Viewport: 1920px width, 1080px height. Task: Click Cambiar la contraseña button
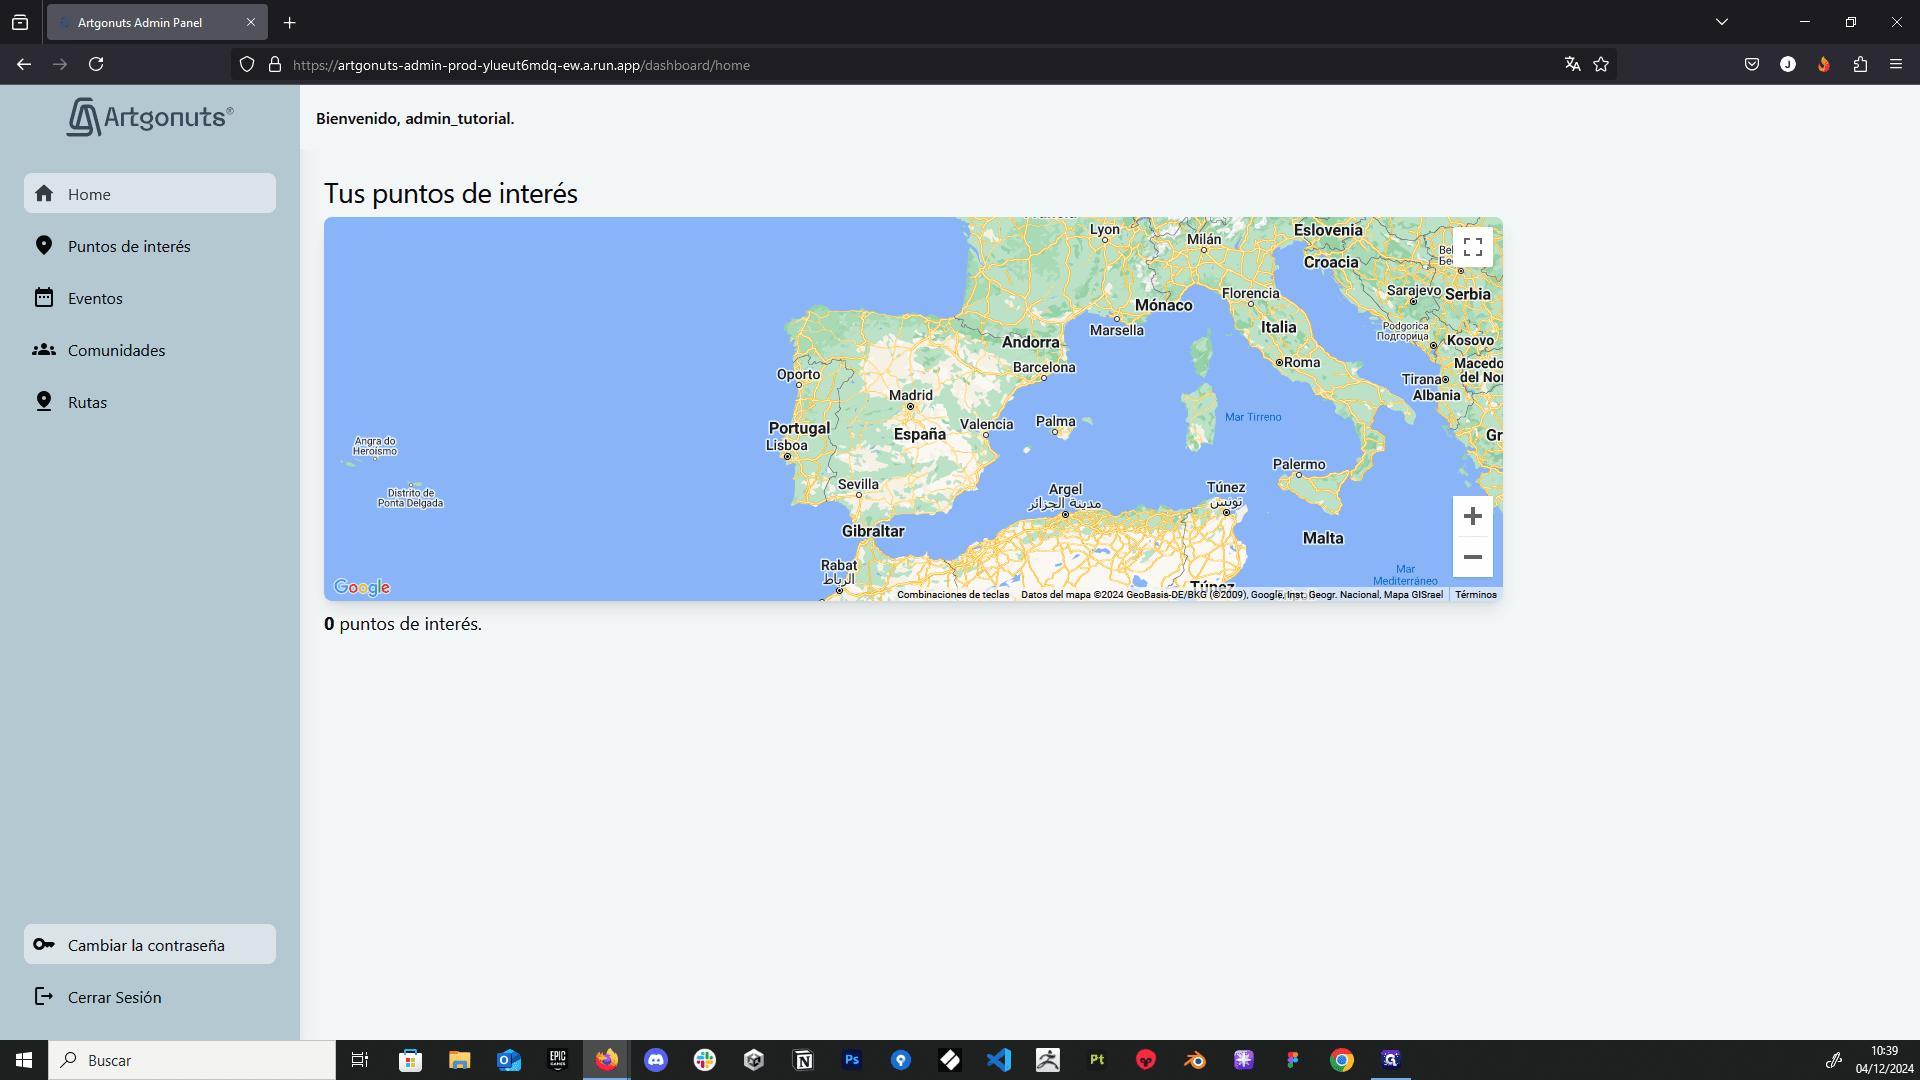150,945
